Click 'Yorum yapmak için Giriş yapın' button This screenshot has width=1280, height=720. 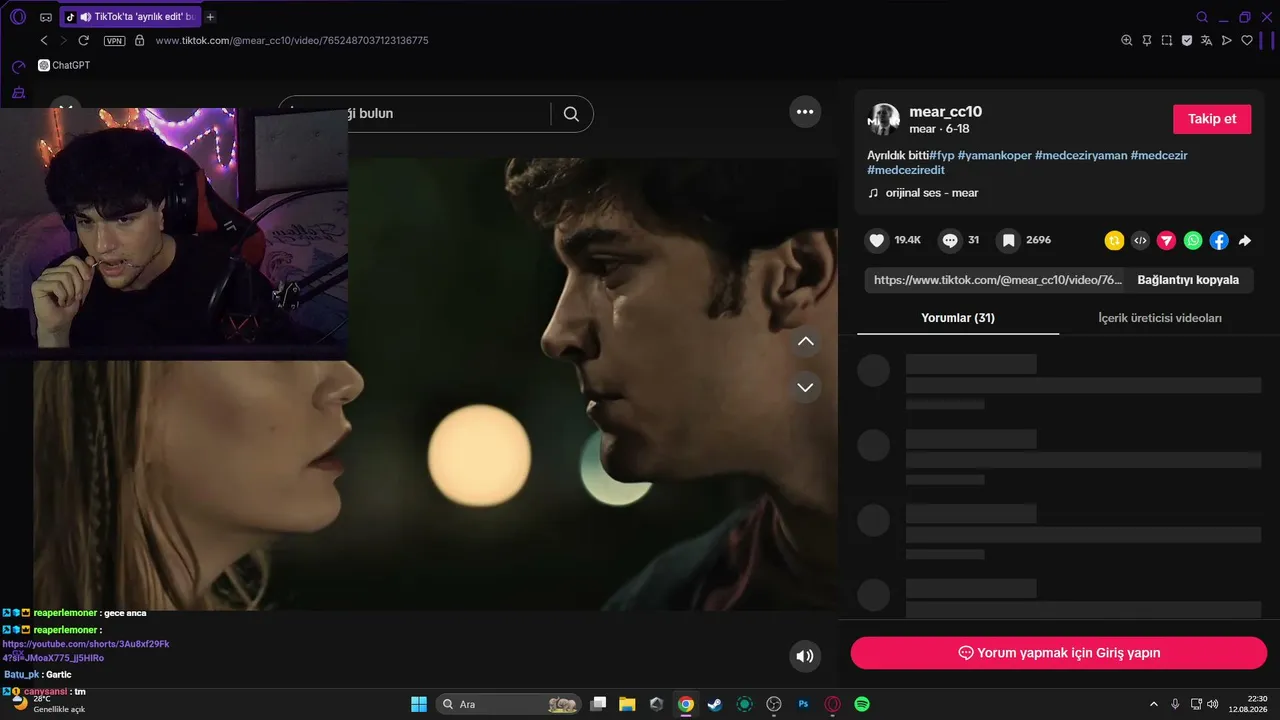coord(1059,653)
